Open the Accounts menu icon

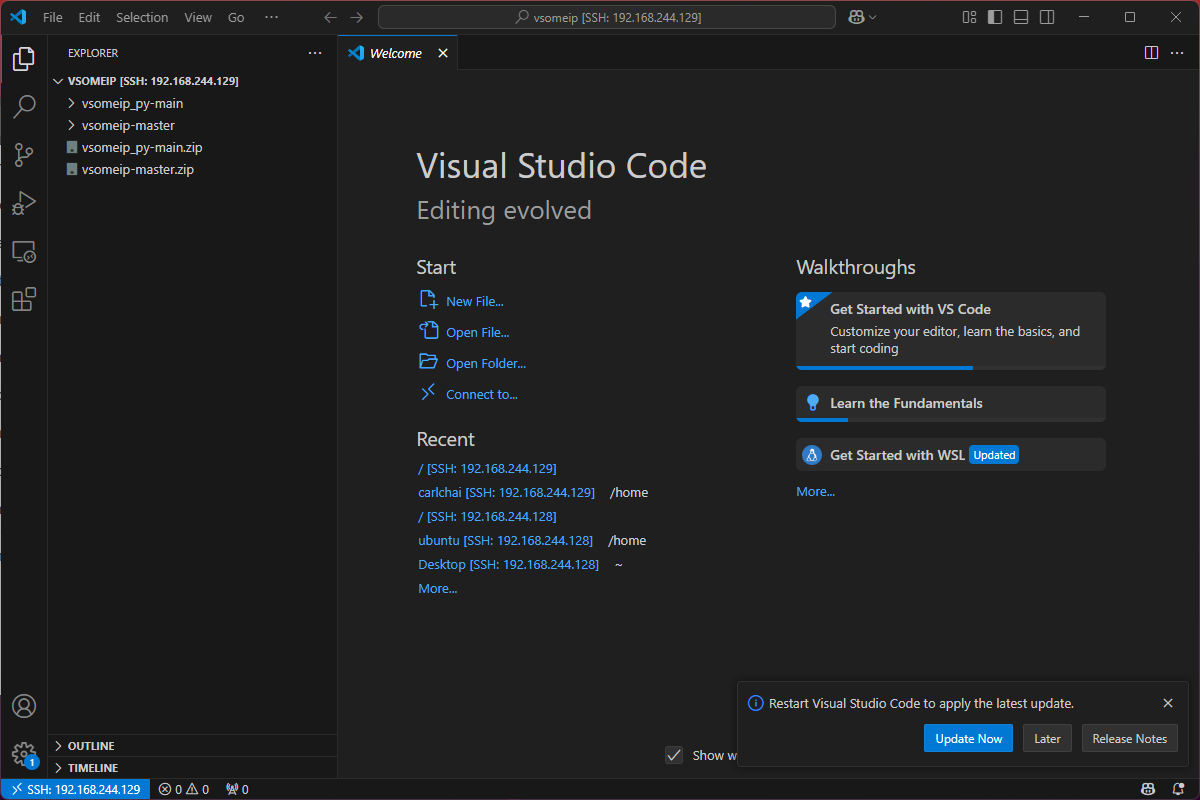click(24, 706)
